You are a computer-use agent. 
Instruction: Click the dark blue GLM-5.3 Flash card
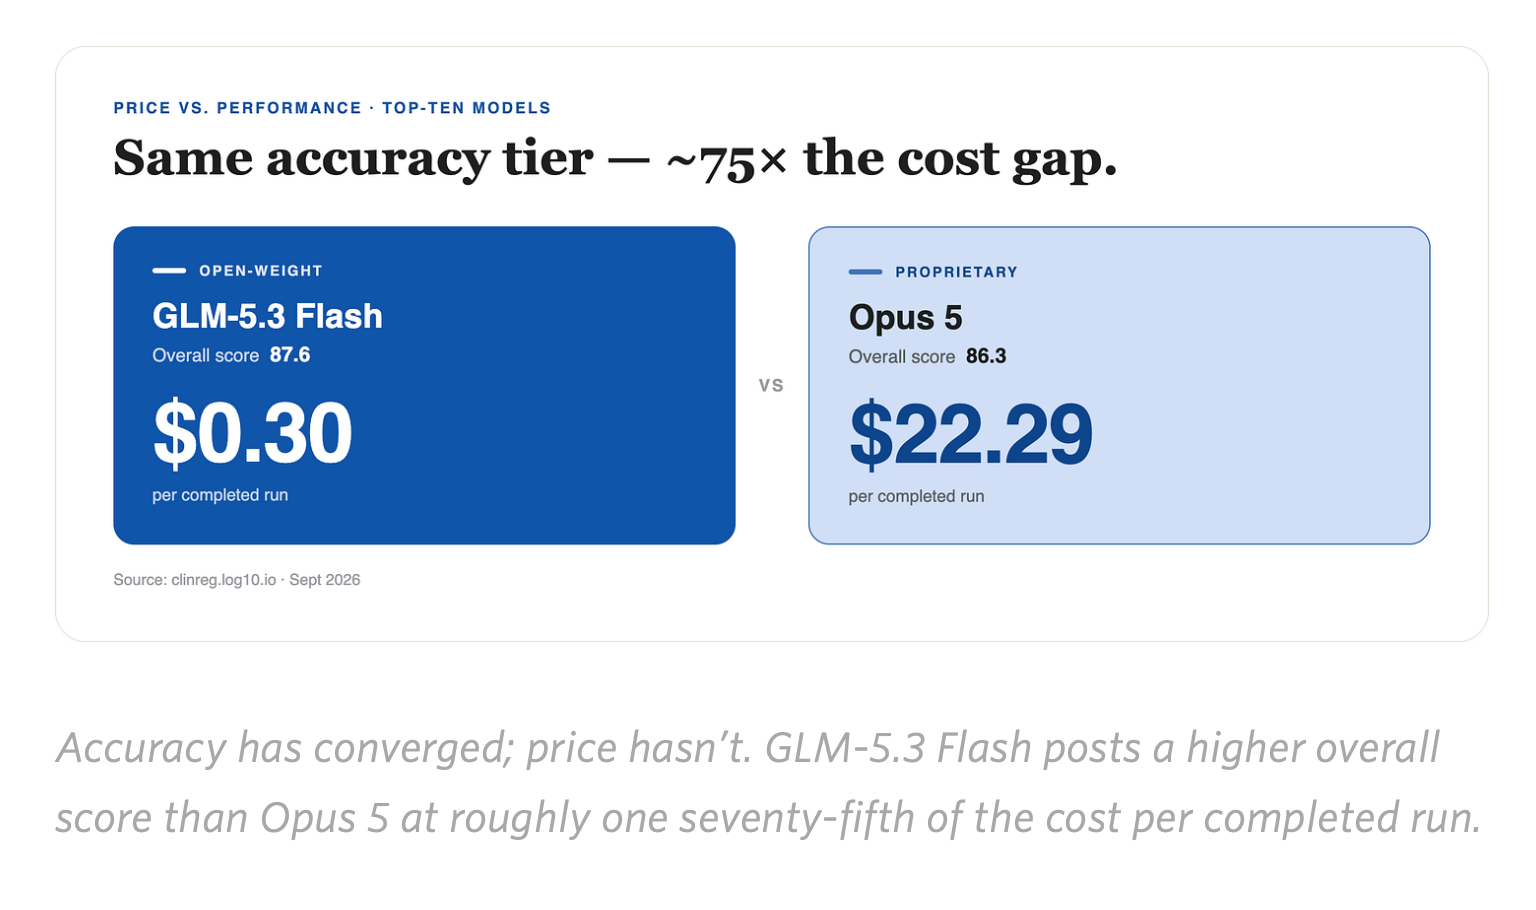coord(424,385)
